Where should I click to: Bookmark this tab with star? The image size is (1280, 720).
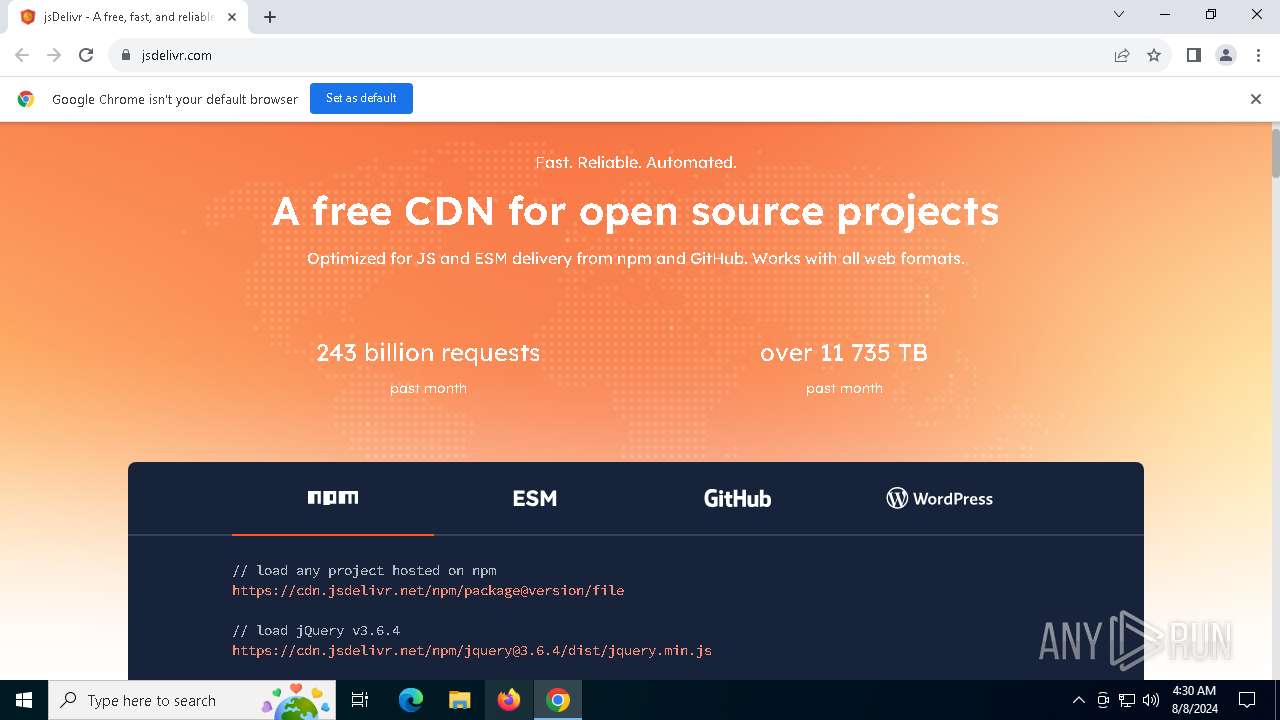(1154, 55)
